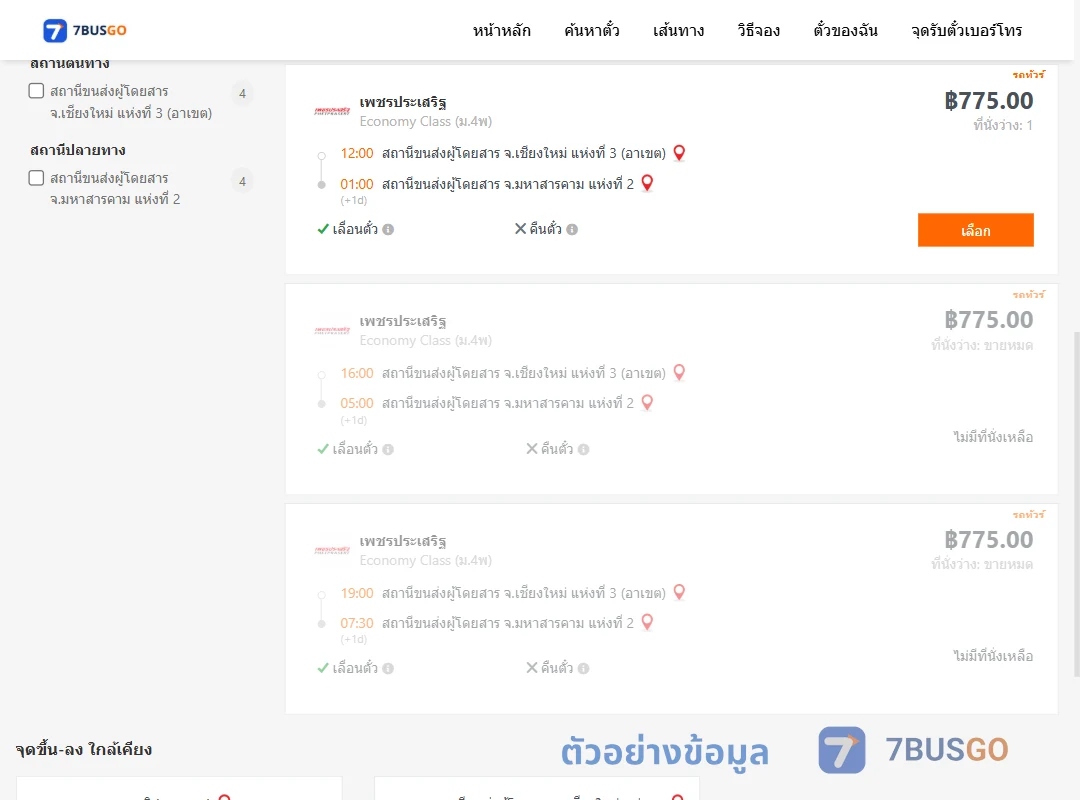The image size is (1080, 800).
Task: Open map pin for 07:30 arrival station
Action: coord(647,622)
